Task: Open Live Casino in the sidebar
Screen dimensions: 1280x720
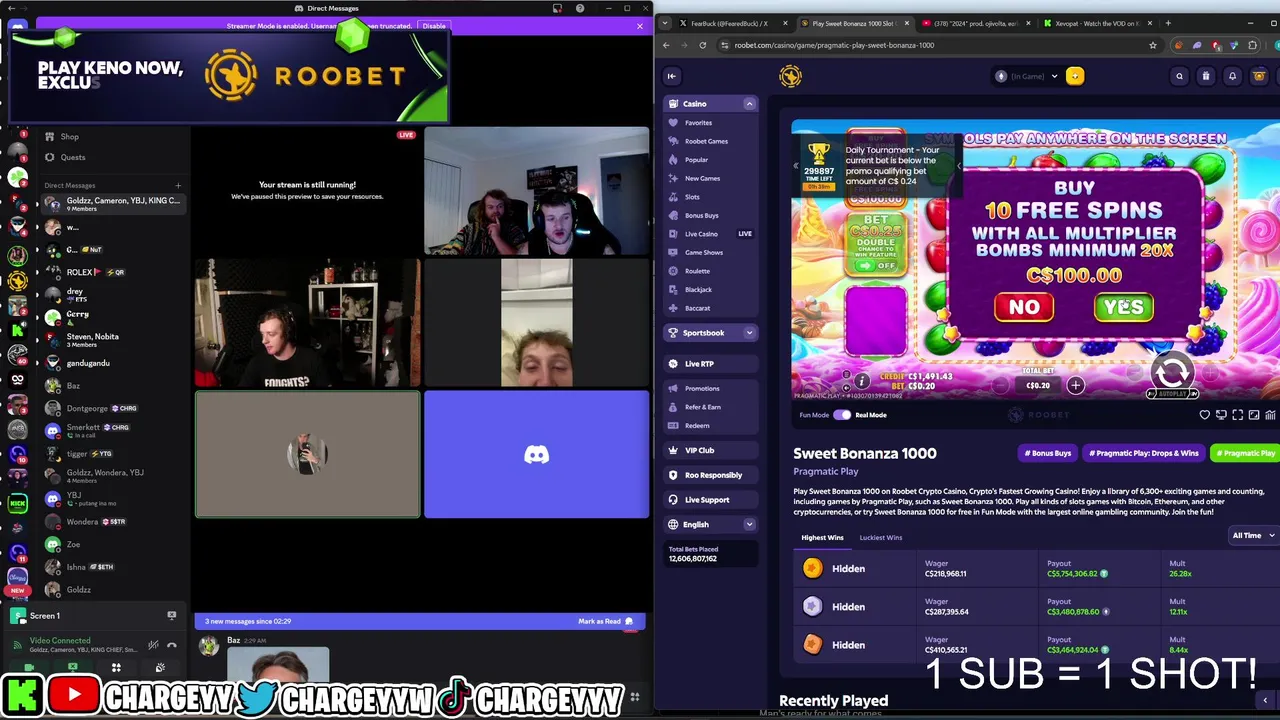Action: [x=701, y=234]
